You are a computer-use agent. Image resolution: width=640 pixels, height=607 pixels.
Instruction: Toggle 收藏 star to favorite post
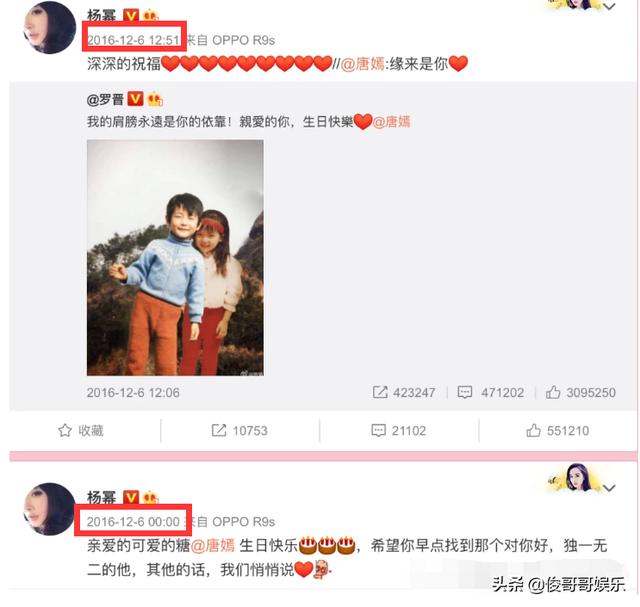(80, 430)
